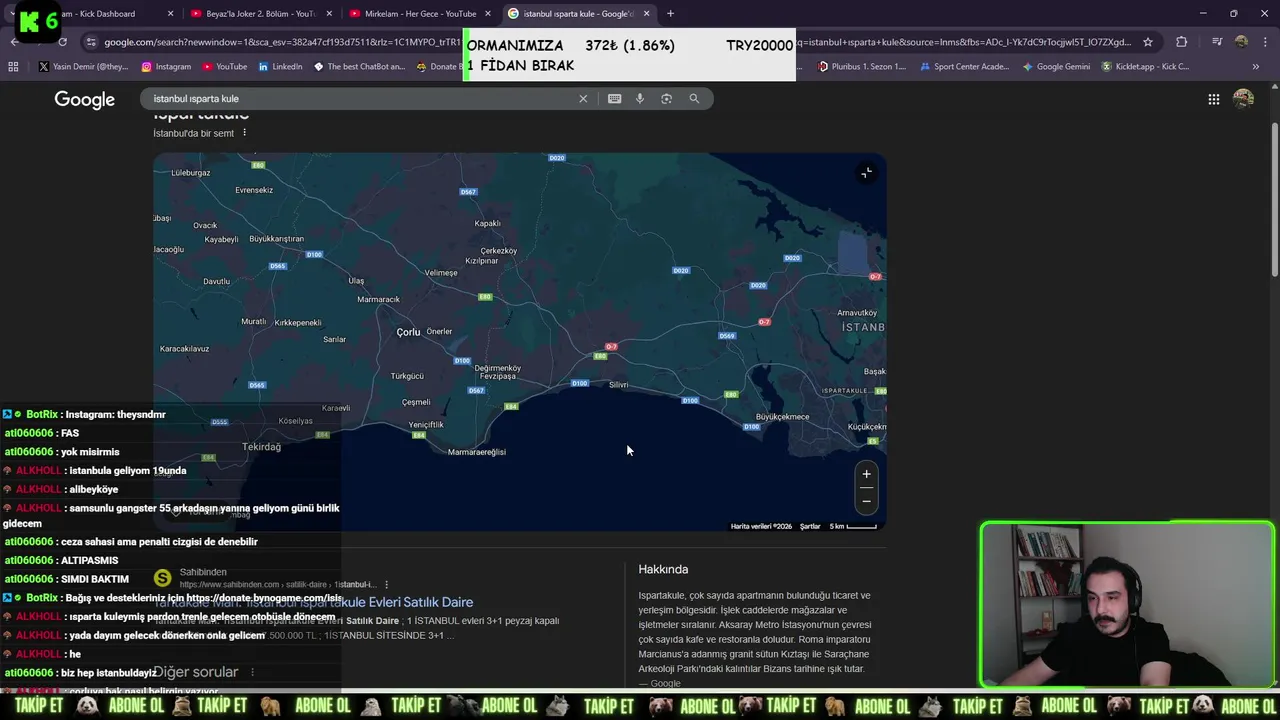Screen dimensions: 1280x720
Task: Submit search with the magnifier icon
Action: coord(694,99)
